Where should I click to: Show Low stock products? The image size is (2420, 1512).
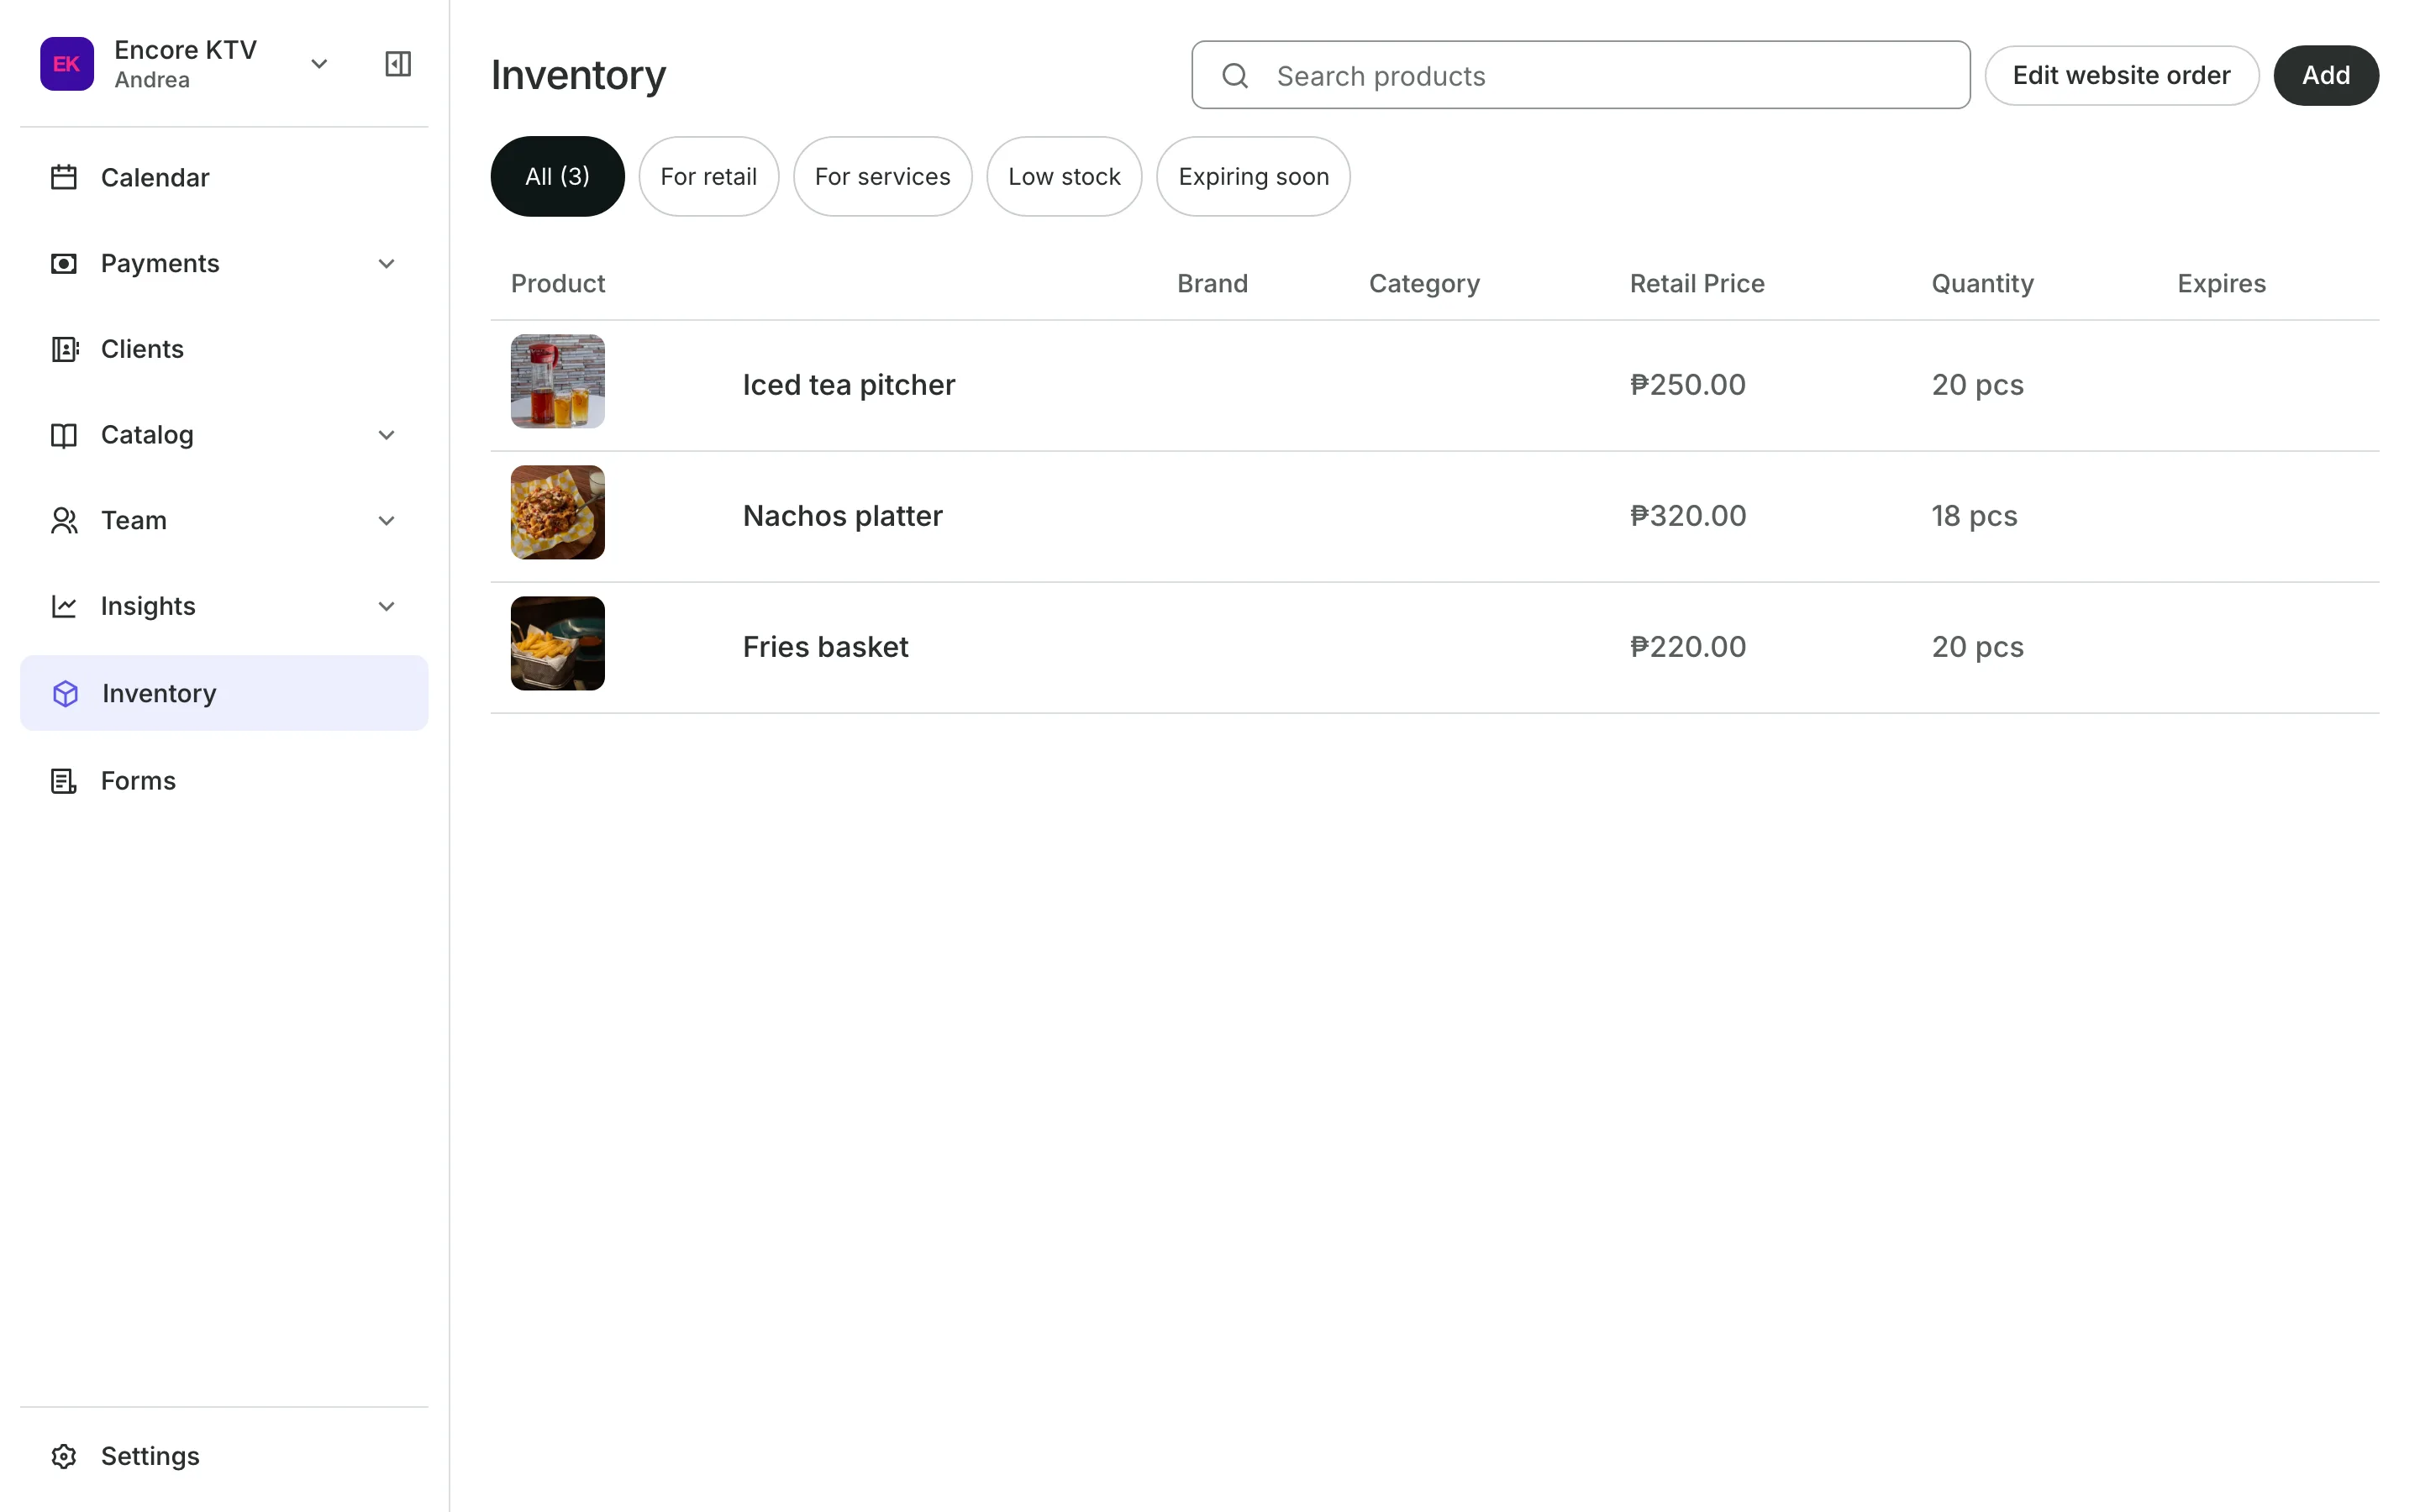click(x=1064, y=176)
